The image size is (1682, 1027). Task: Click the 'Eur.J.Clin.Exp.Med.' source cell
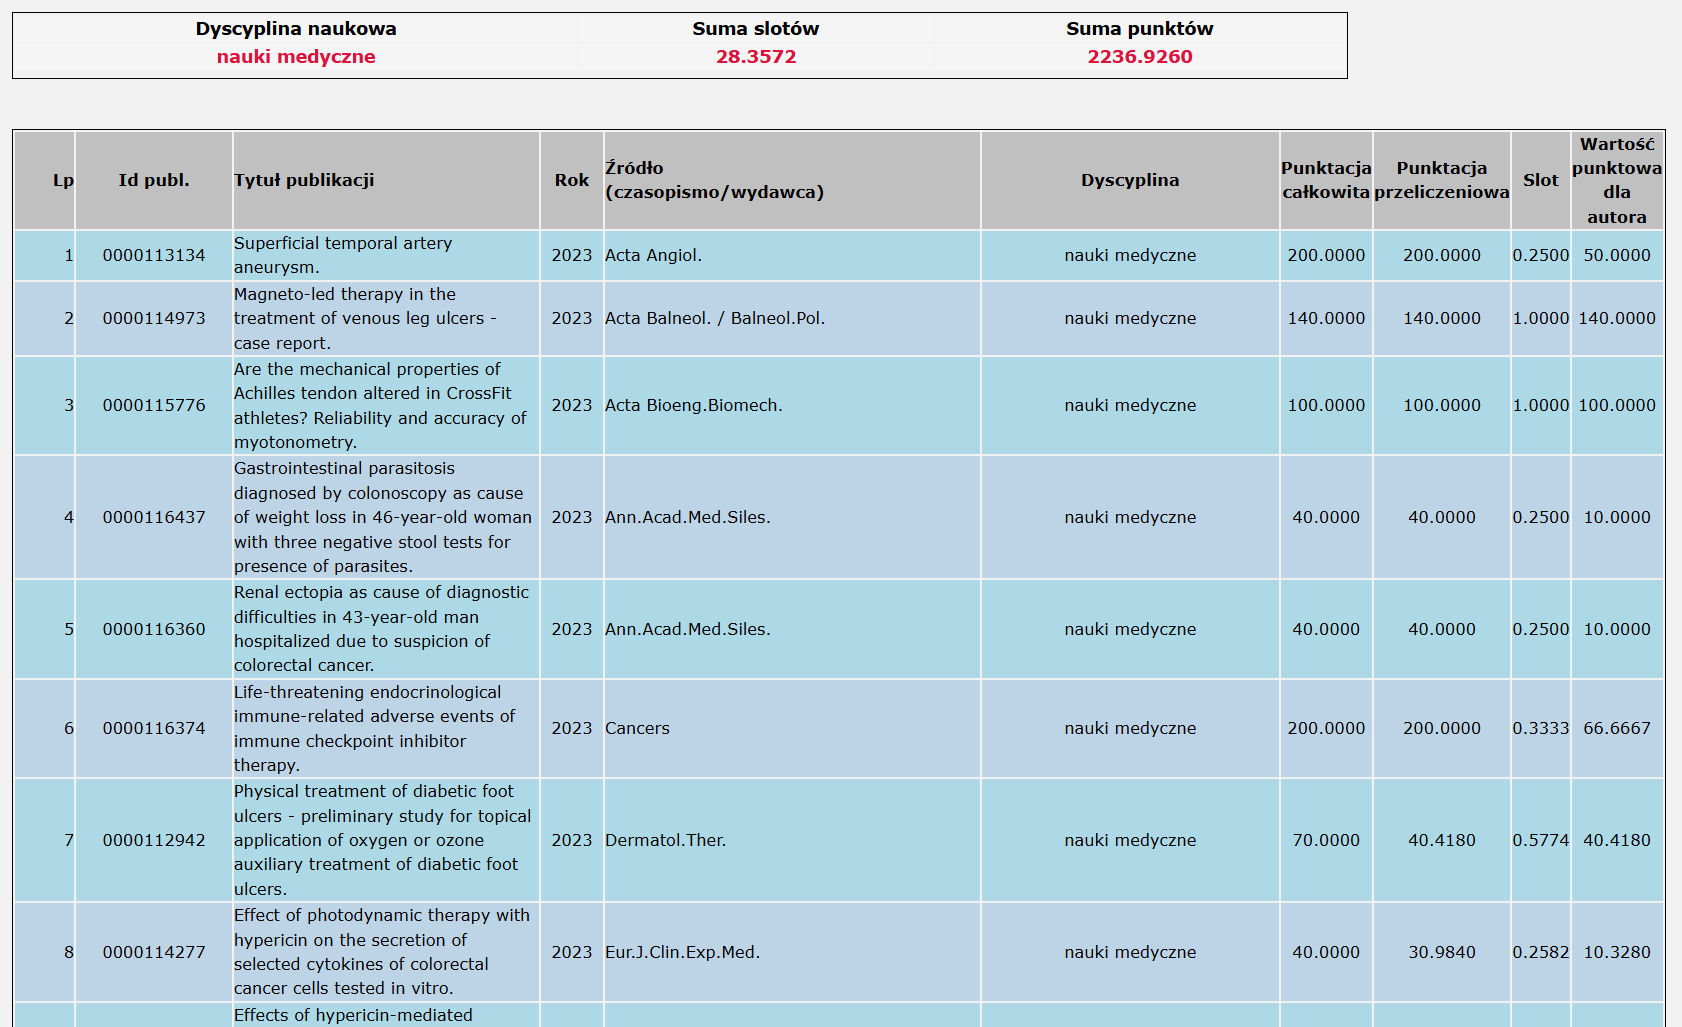click(682, 952)
